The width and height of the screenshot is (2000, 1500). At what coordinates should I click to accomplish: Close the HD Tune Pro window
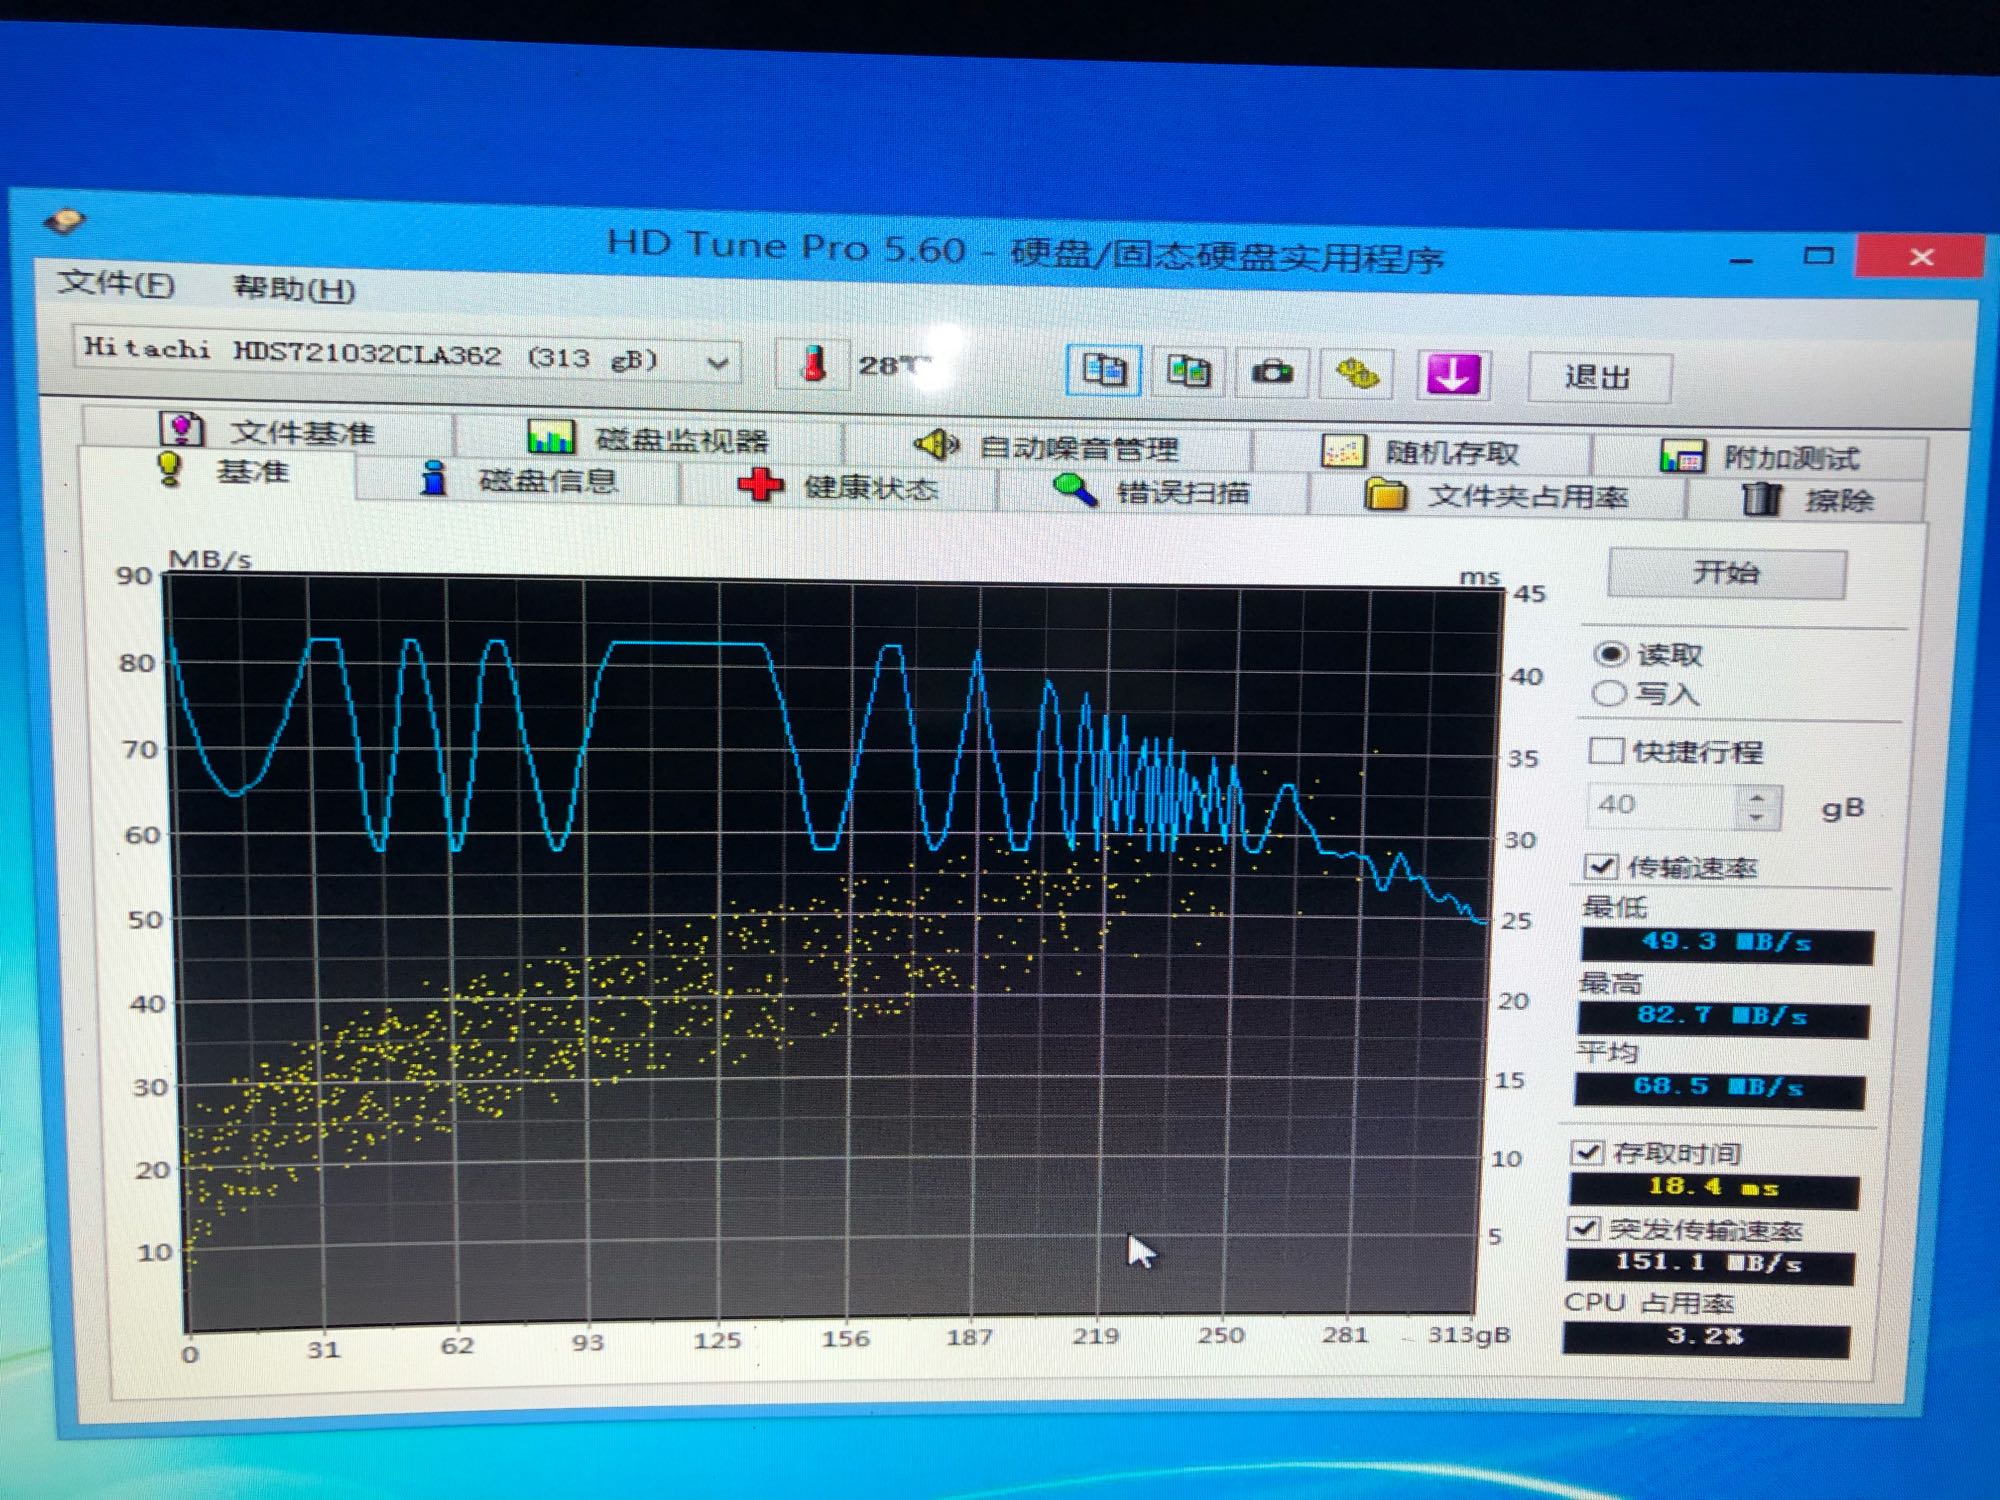point(1920,257)
